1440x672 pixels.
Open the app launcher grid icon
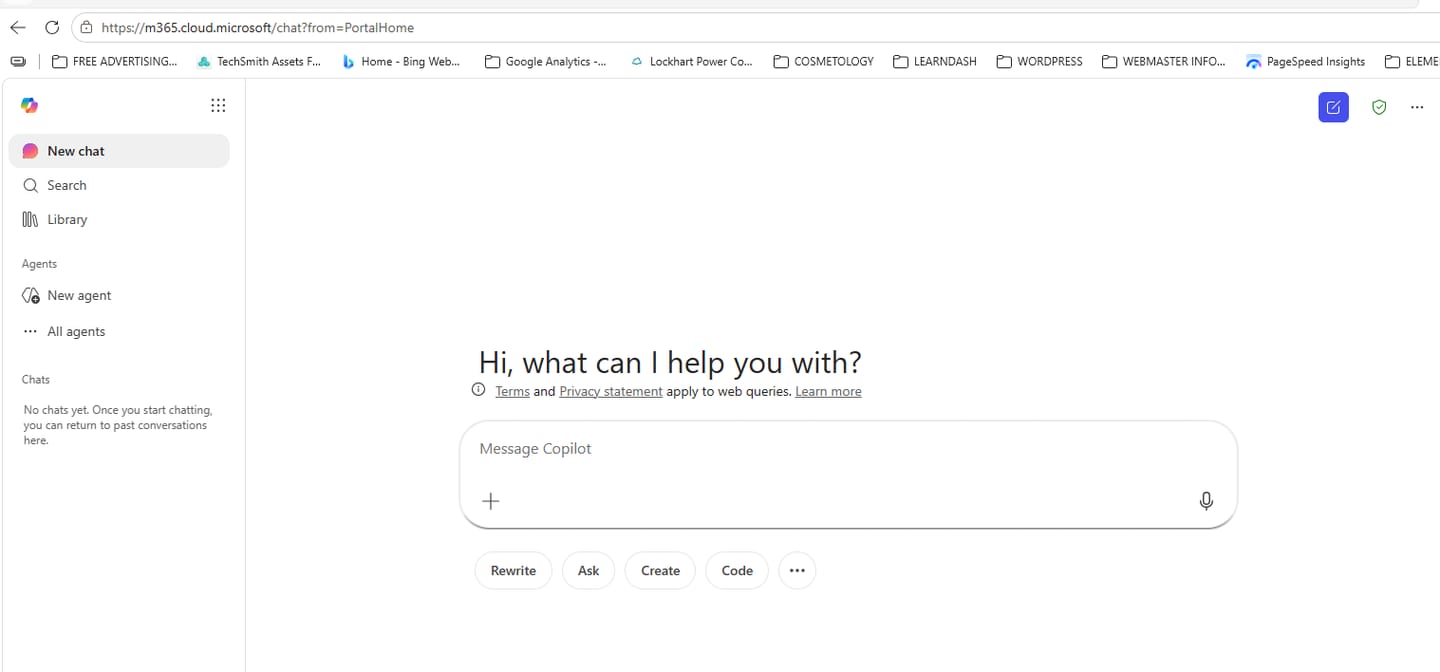pos(218,105)
